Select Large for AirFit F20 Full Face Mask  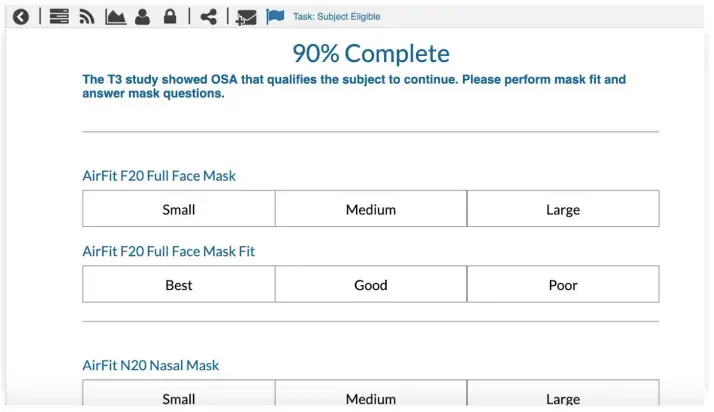point(563,209)
